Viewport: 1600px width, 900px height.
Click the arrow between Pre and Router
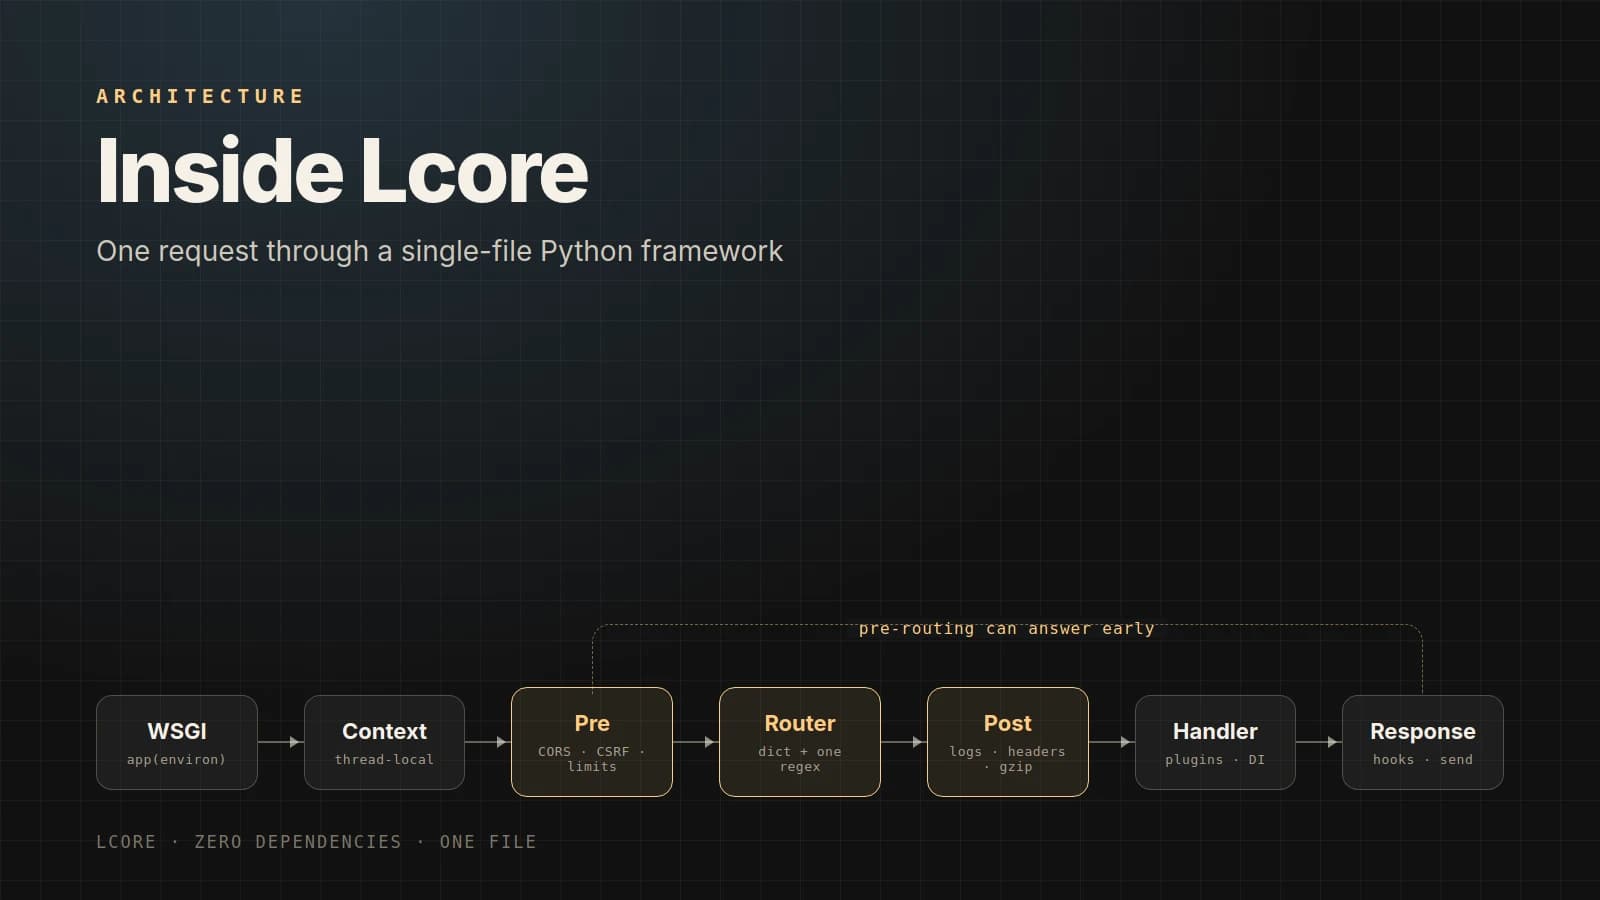pos(695,742)
